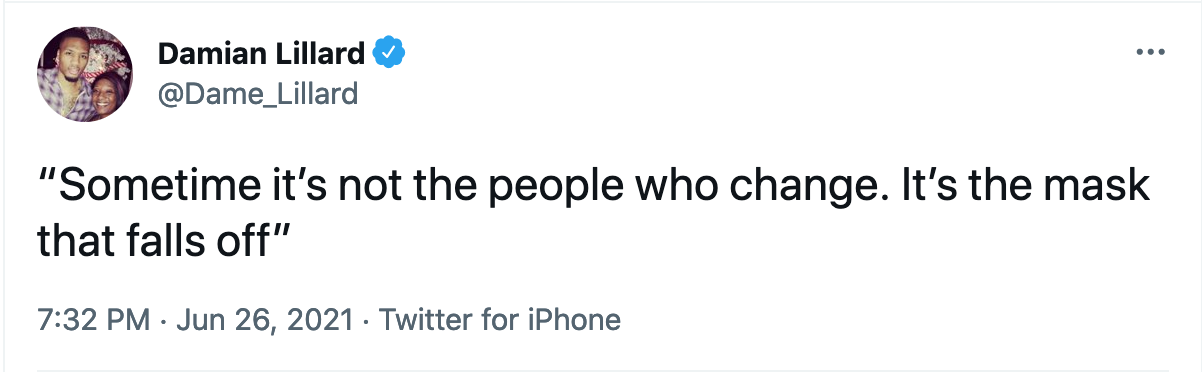Image resolution: width=1202 pixels, height=372 pixels.
Task: Visit the @Dame_Lillard handle link
Action: coord(258,94)
